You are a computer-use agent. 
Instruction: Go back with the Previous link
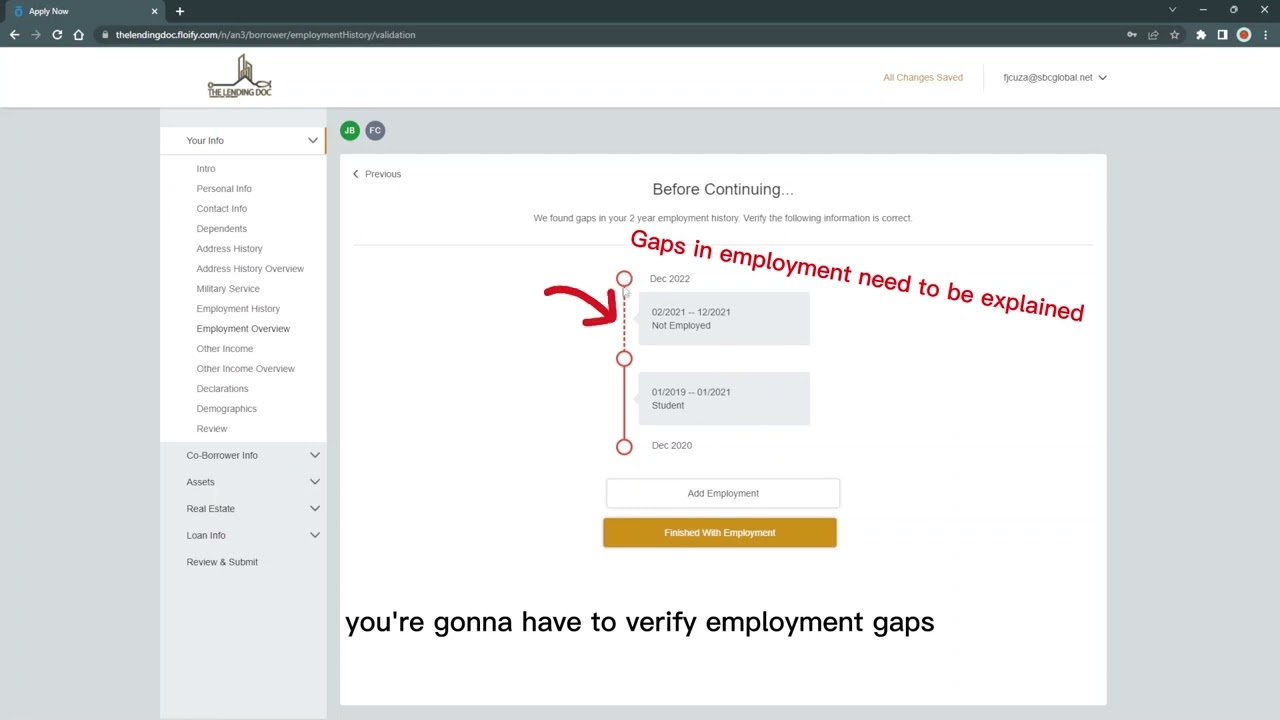point(376,174)
